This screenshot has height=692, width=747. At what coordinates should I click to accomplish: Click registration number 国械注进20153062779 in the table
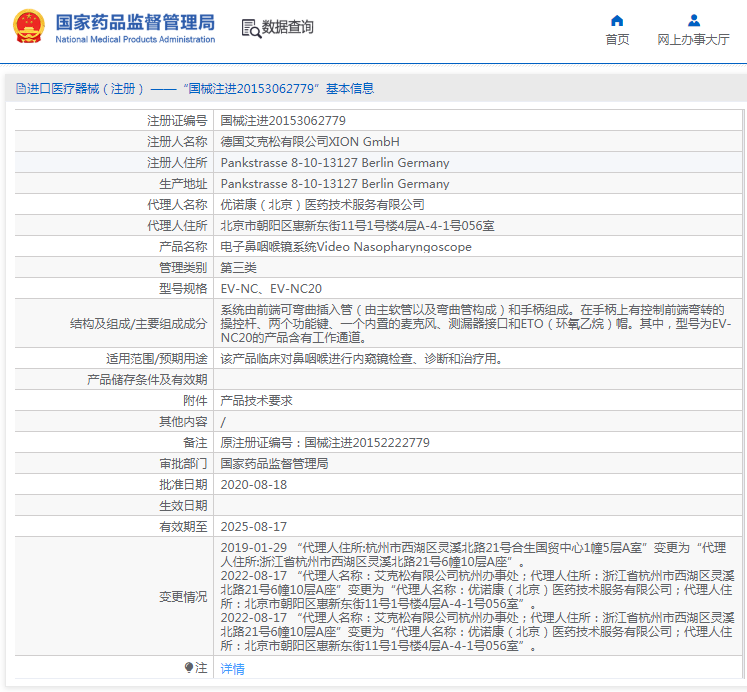pyautogui.click(x=283, y=120)
